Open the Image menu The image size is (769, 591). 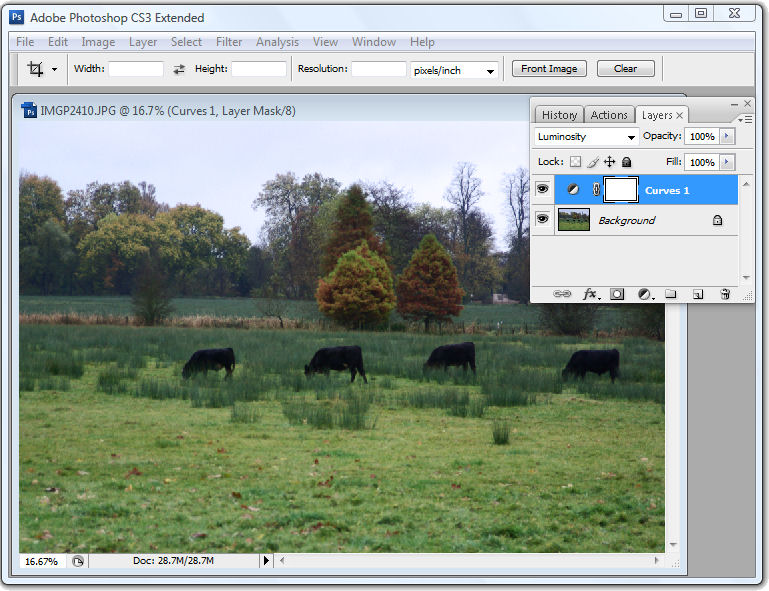[x=98, y=42]
